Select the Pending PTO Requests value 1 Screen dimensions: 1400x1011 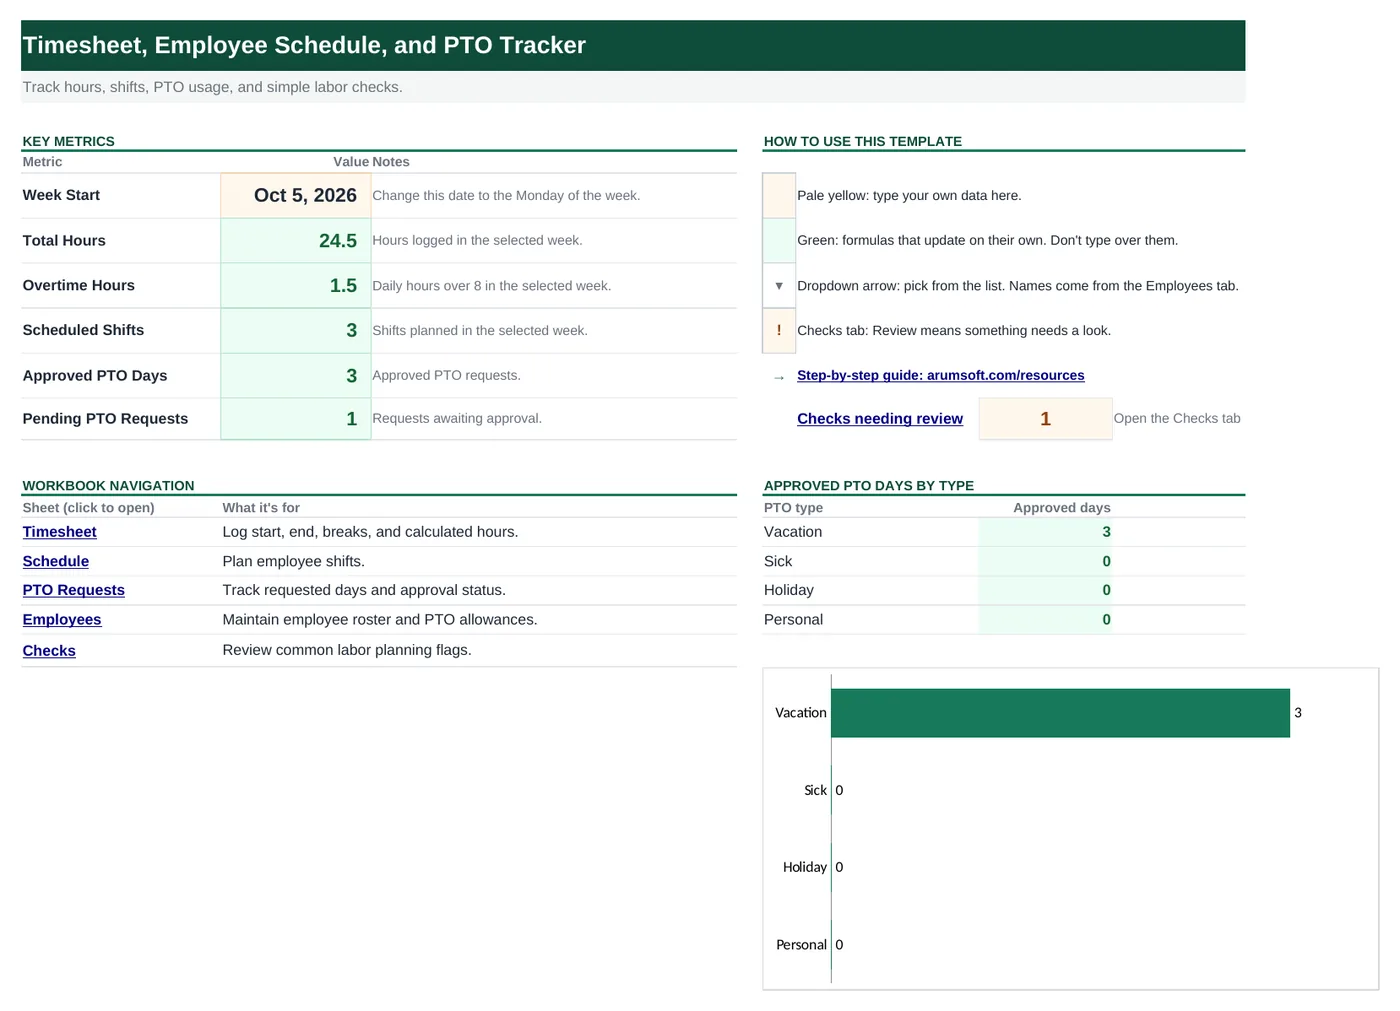[295, 418]
